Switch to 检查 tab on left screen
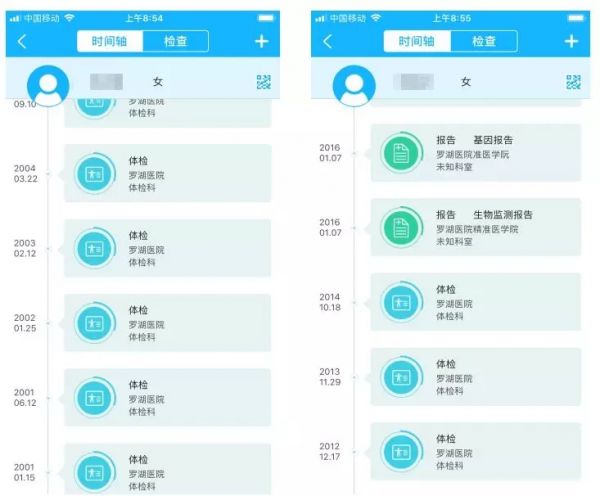 pos(176,41)
